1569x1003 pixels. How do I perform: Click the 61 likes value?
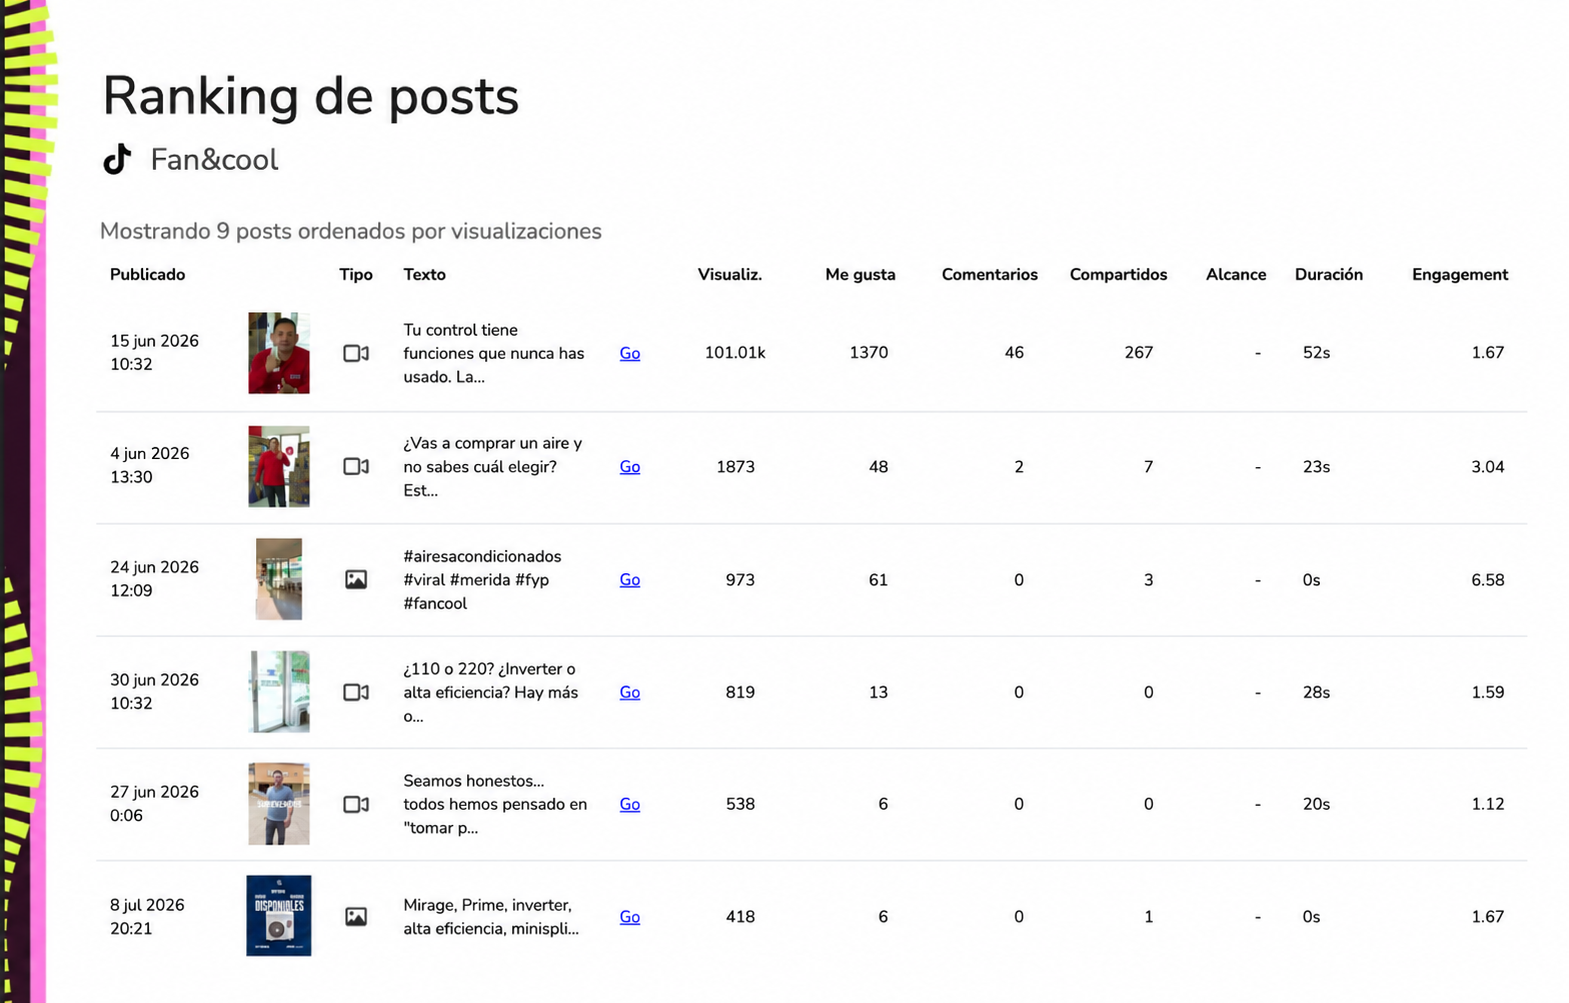(x=879, y=579)
